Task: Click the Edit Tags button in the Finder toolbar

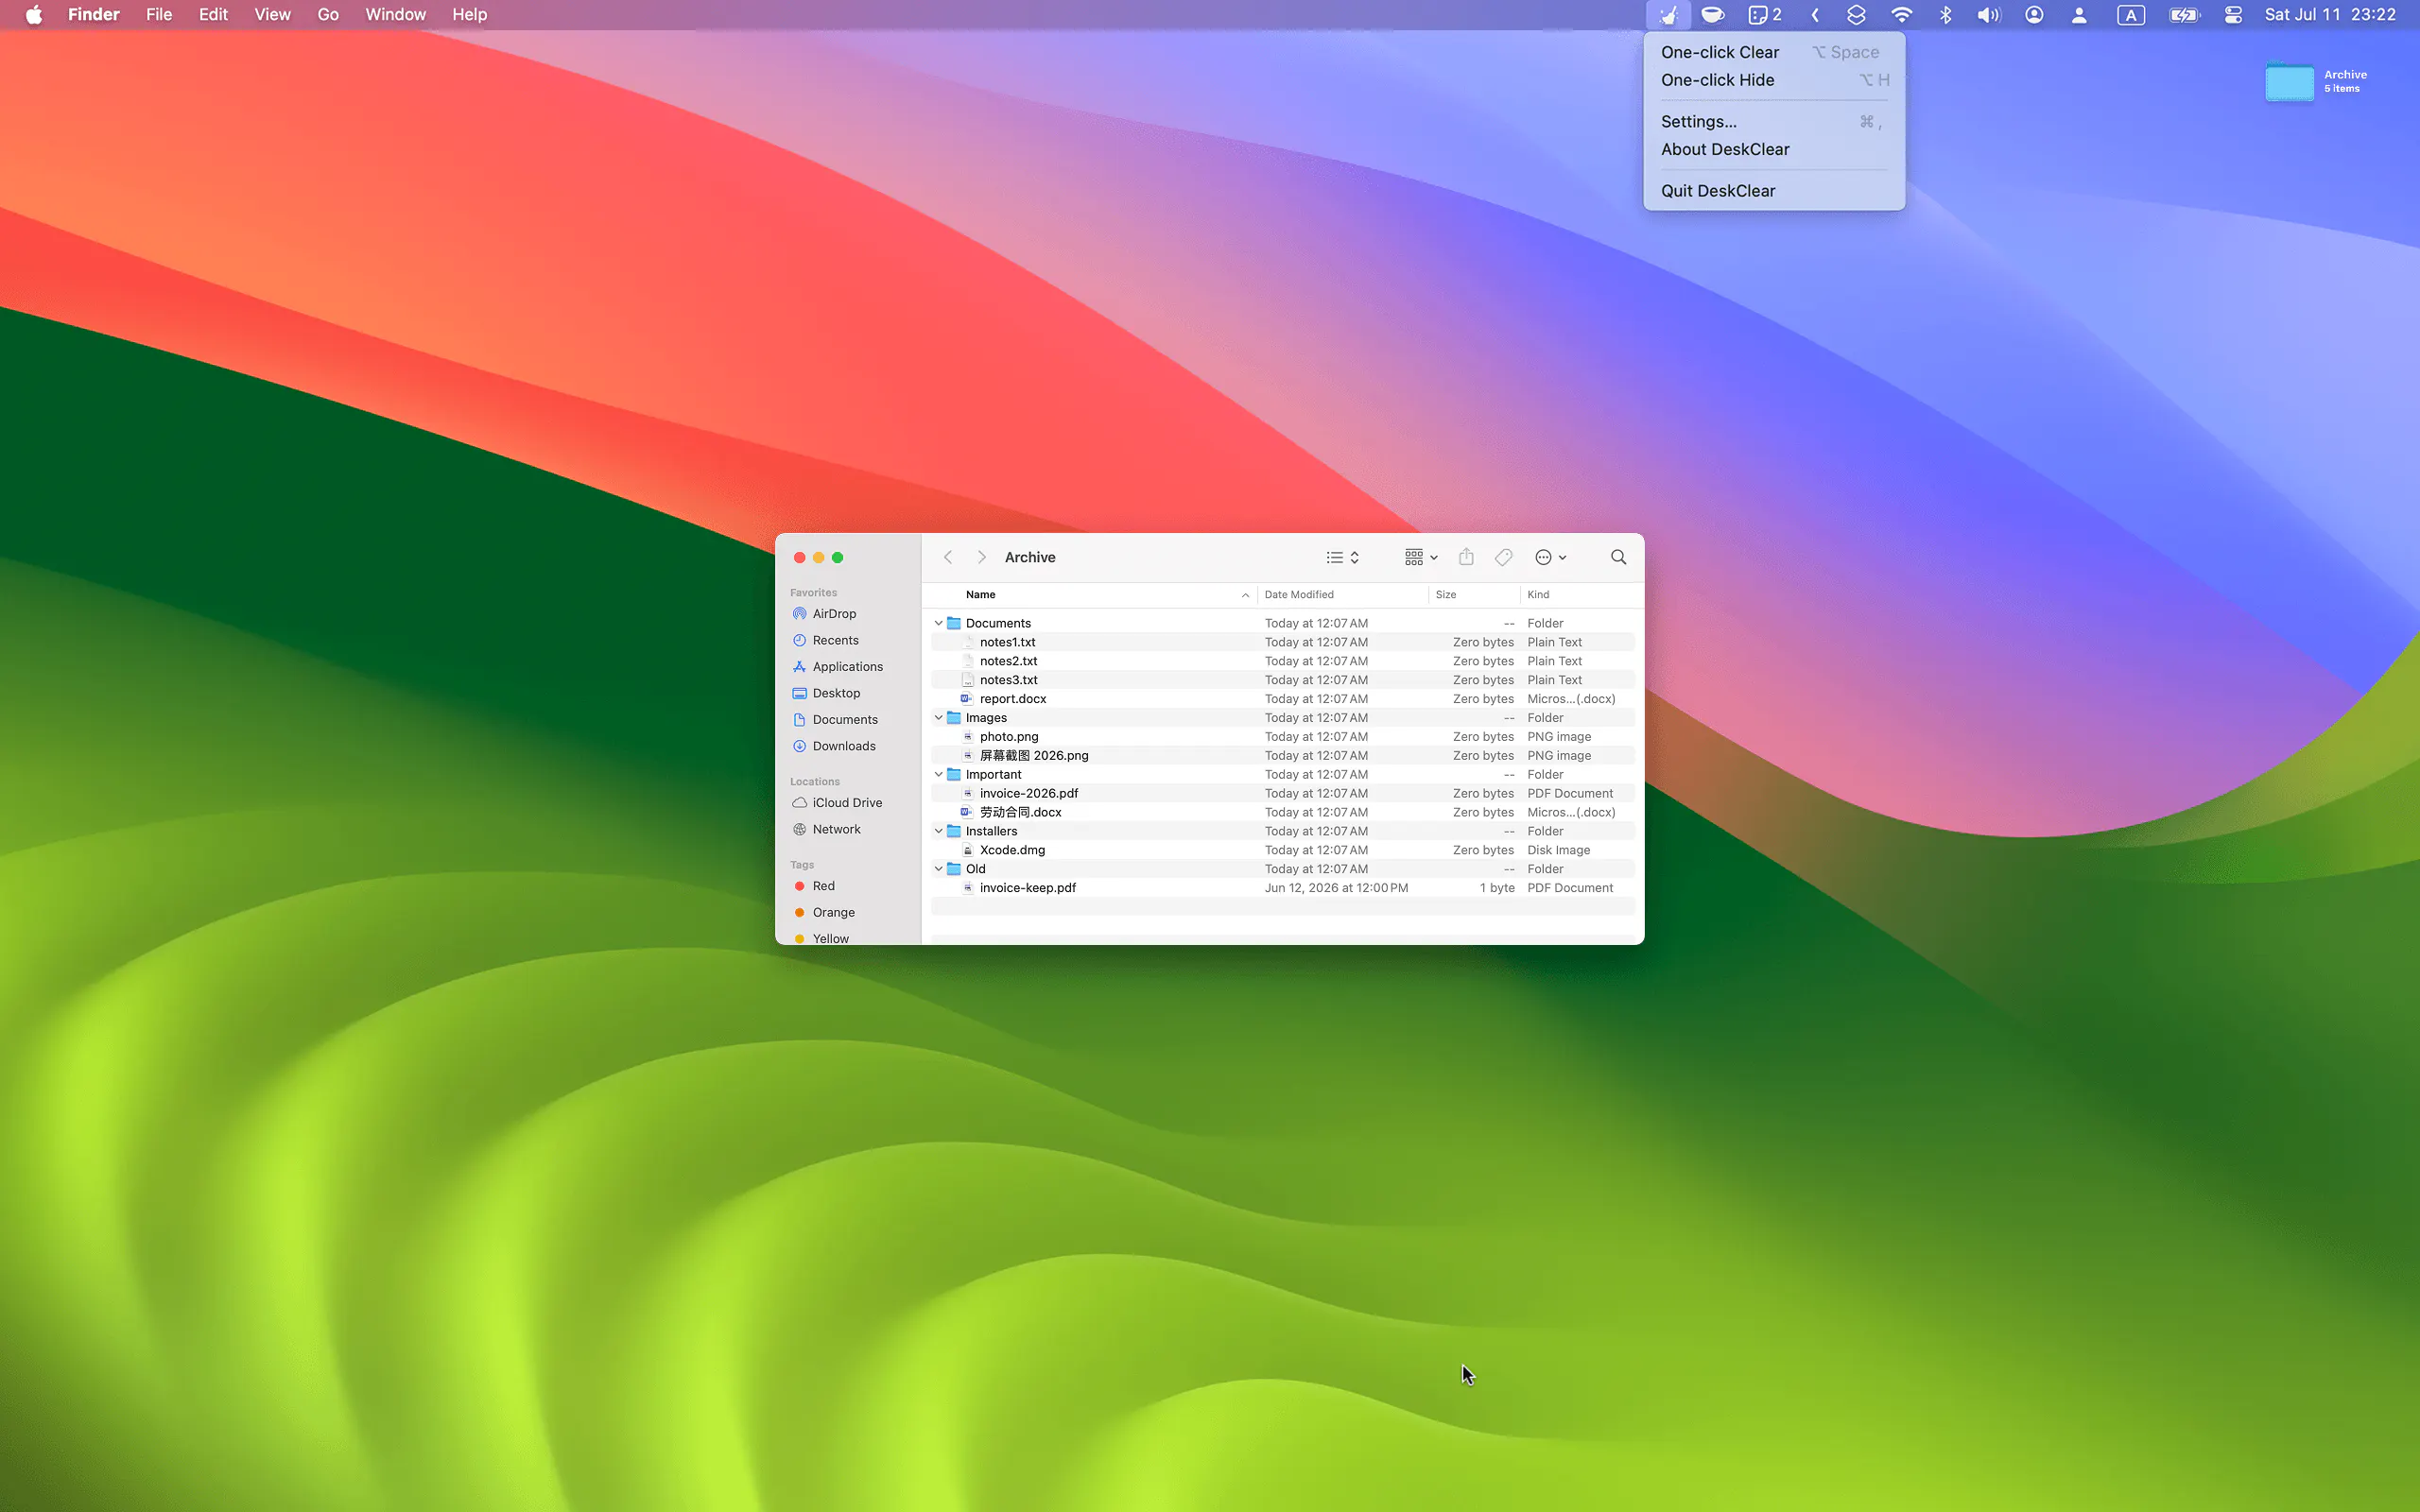Action: point(1503,557)
